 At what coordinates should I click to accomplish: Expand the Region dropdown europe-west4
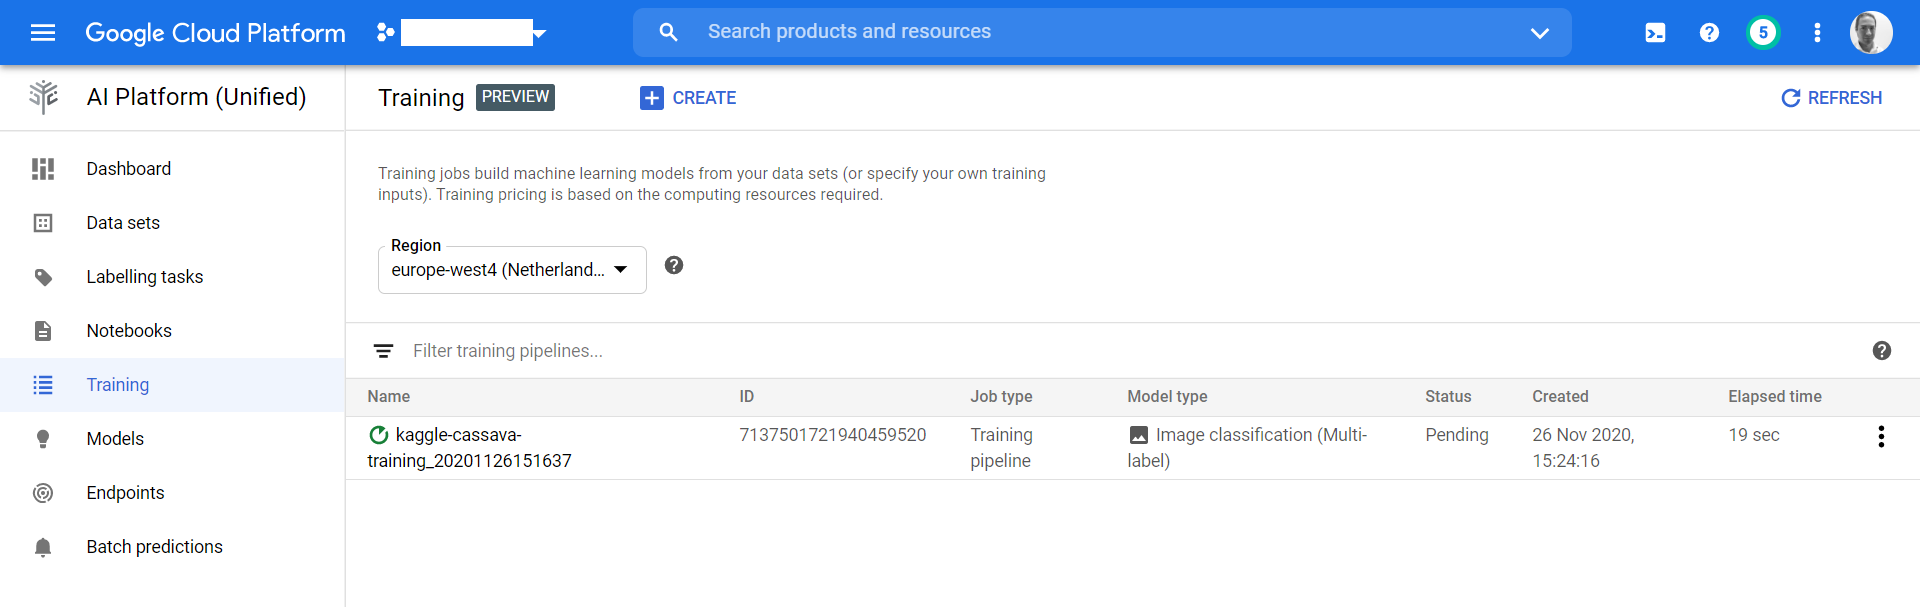pos(512,270)
